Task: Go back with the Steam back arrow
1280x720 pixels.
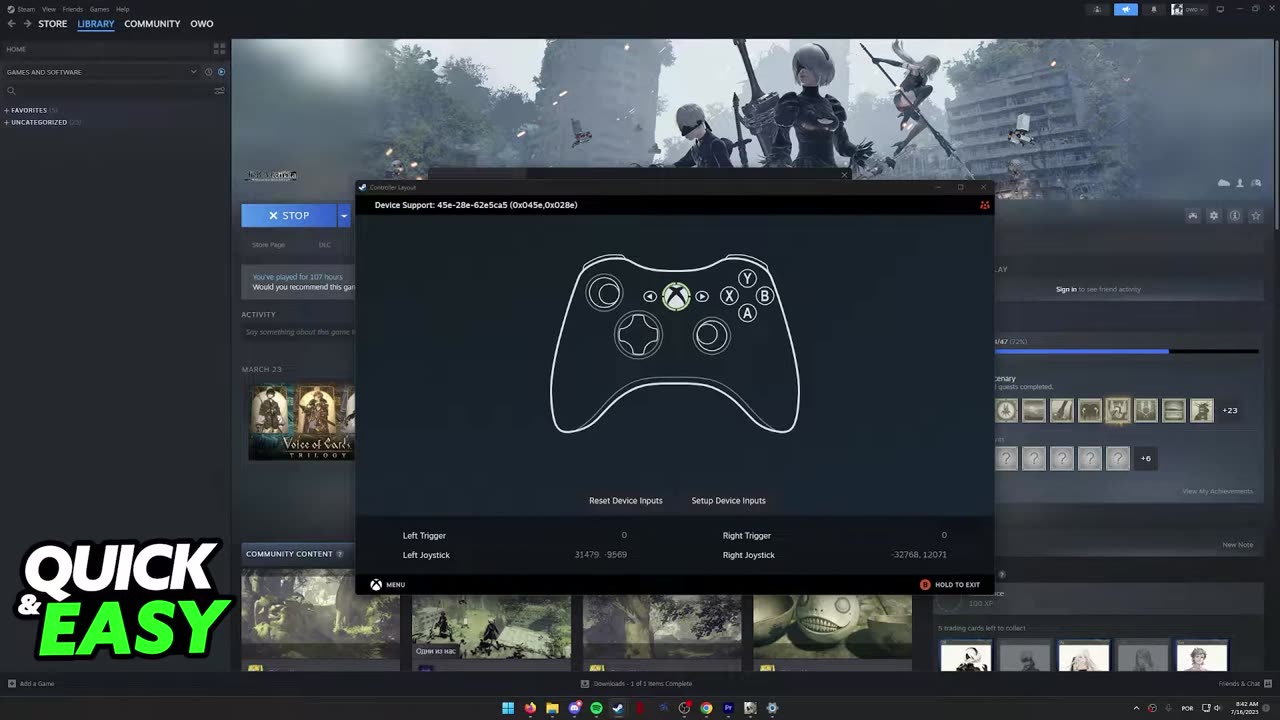Action: [x=11, y=23]
